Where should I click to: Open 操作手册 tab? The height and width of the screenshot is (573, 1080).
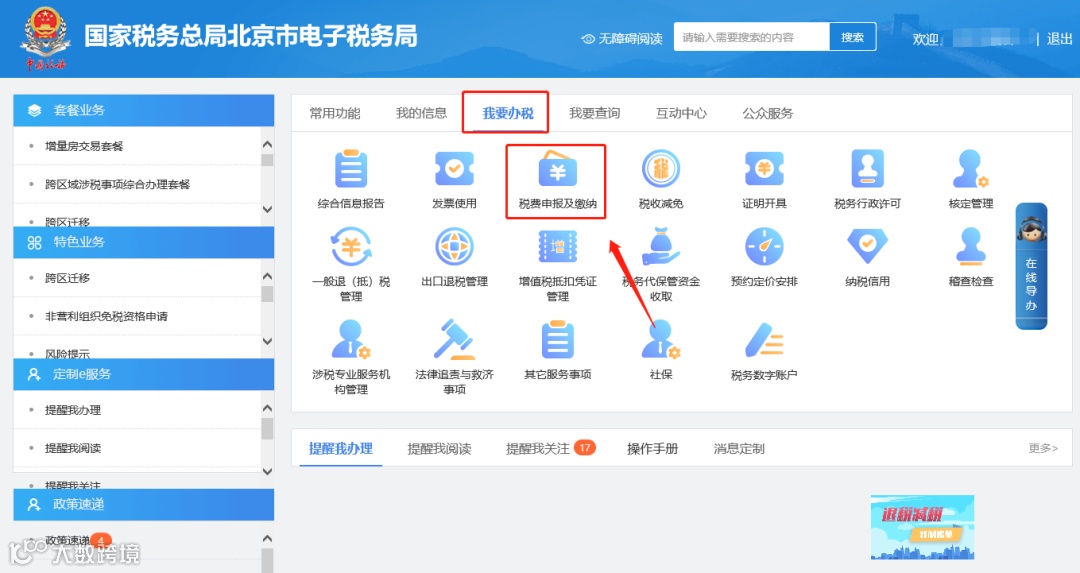(652, 448)
